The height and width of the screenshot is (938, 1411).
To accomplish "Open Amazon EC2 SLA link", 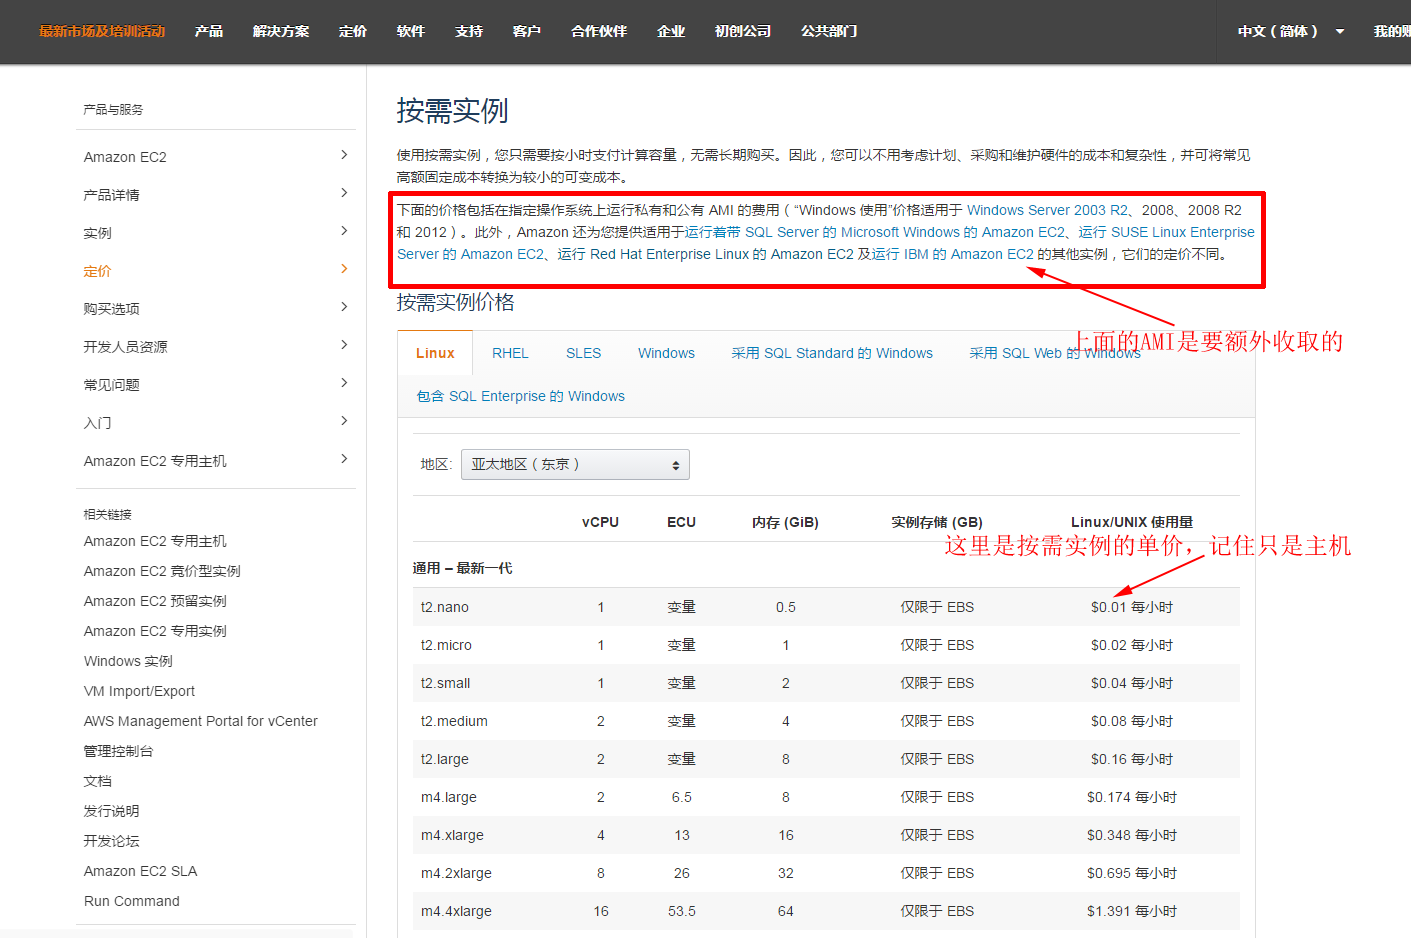I will (140, 871).
